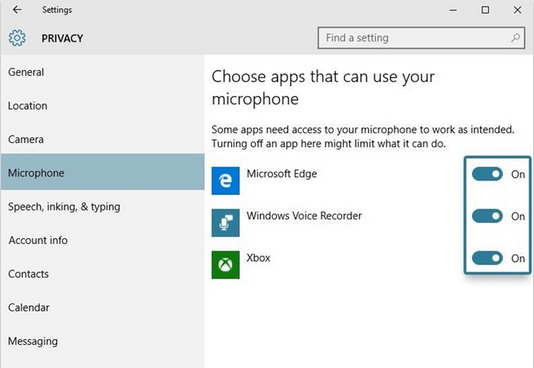Click the Microsoft Edge label

282,174
